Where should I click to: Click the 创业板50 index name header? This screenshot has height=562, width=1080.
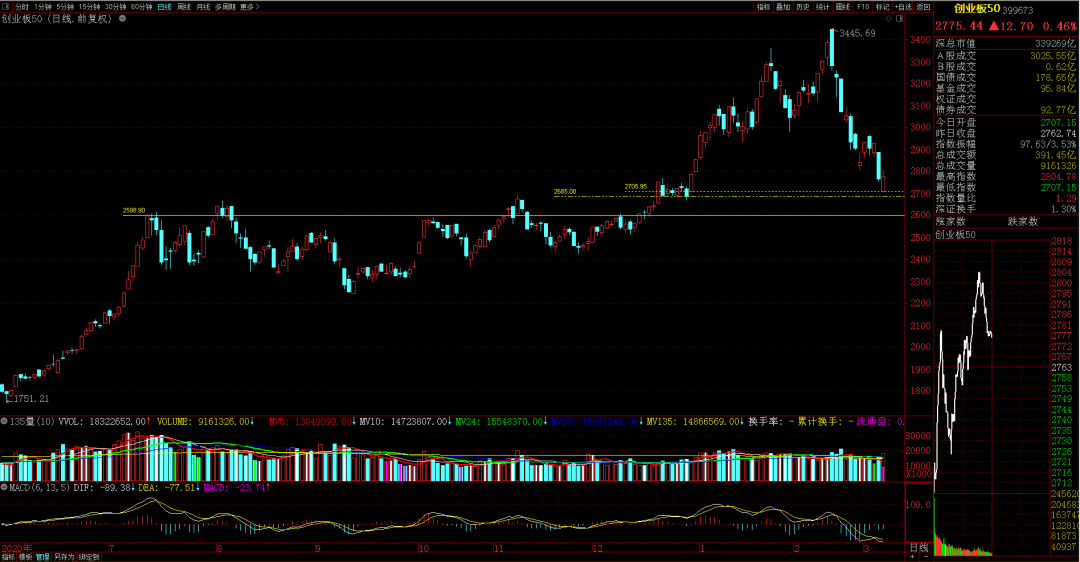tap(977, 8)
